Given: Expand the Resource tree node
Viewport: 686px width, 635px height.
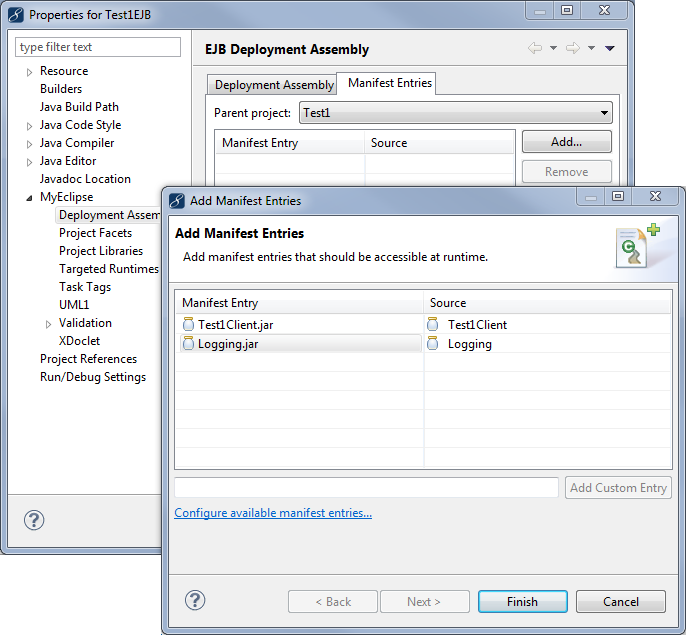Looking at the screenshot, I should tap(29, 72).
